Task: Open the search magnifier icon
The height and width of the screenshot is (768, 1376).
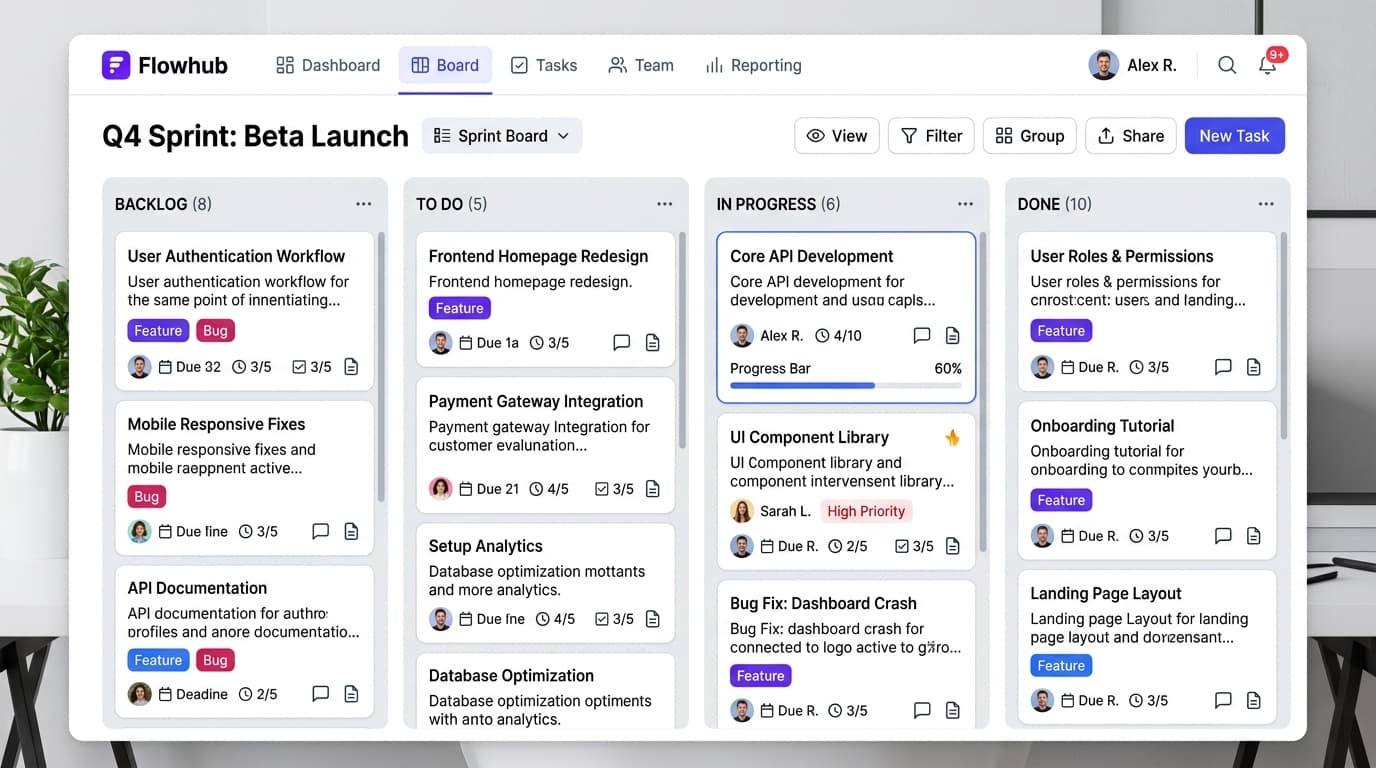Action: (x=1227, y=65)
